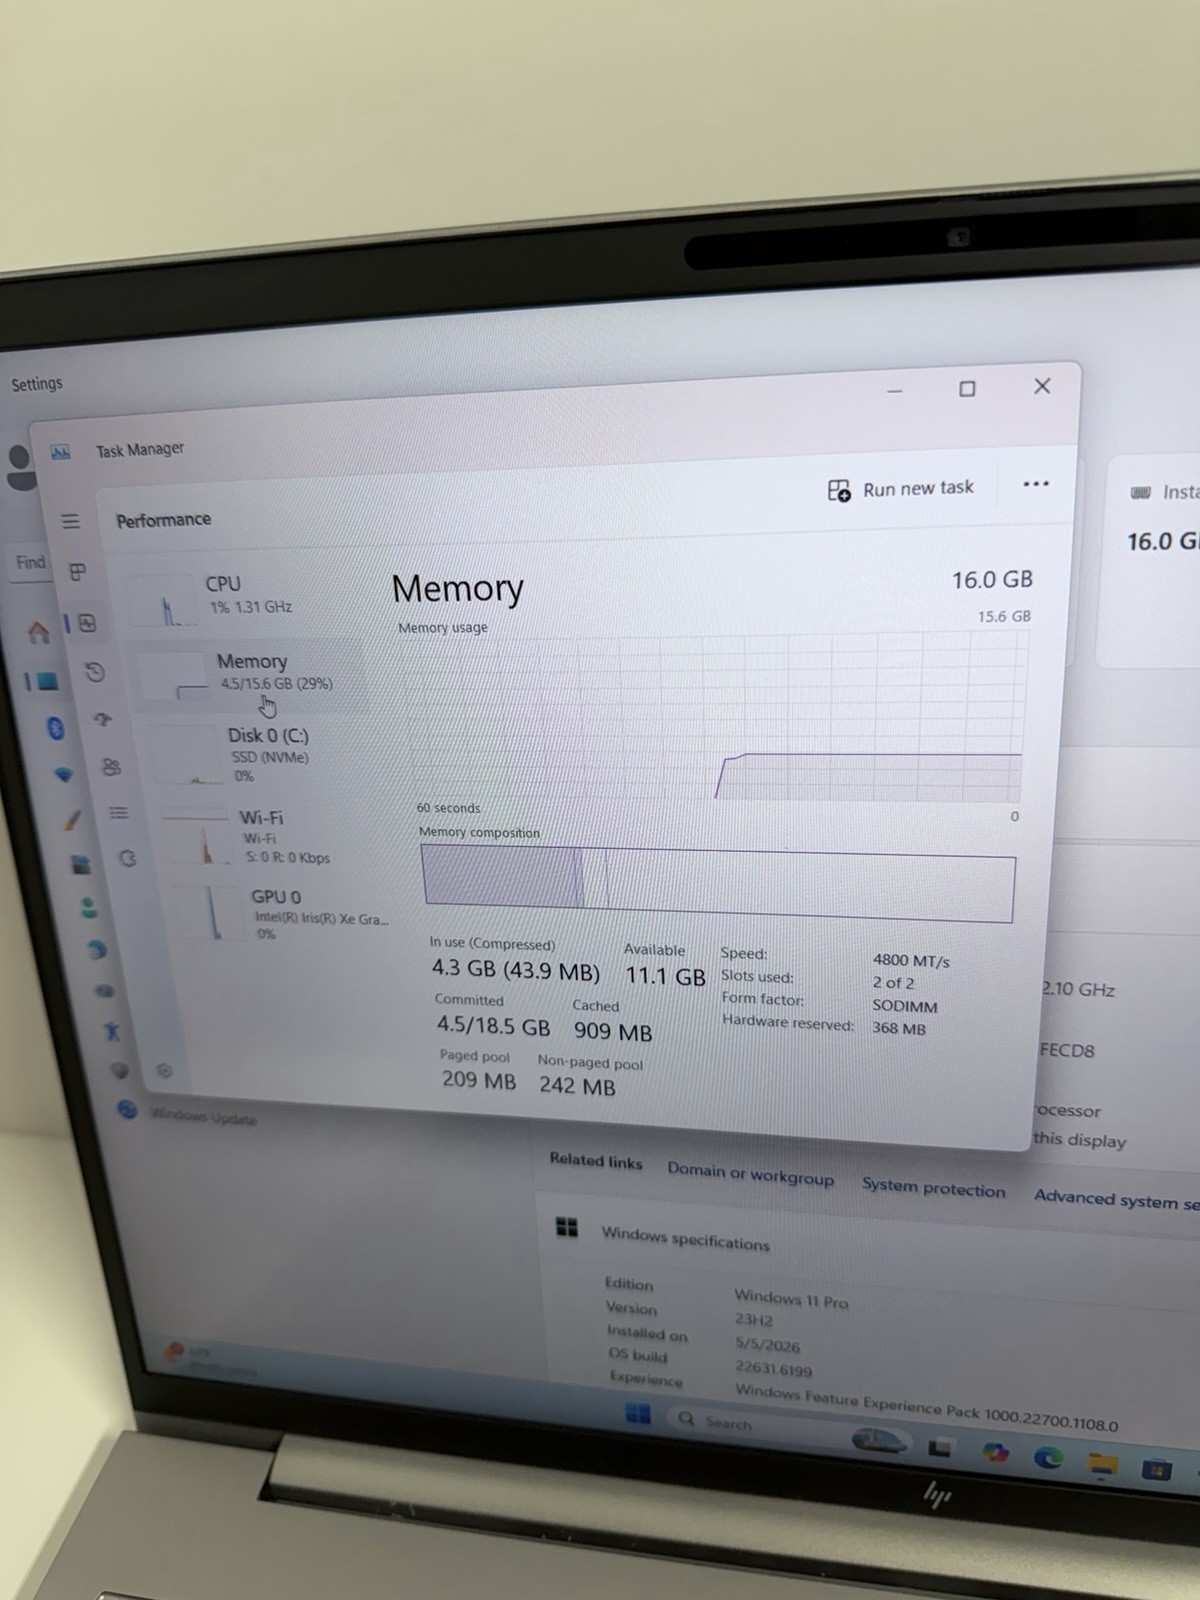Click the 368 MB hardware reserved value

(899, 1028)
